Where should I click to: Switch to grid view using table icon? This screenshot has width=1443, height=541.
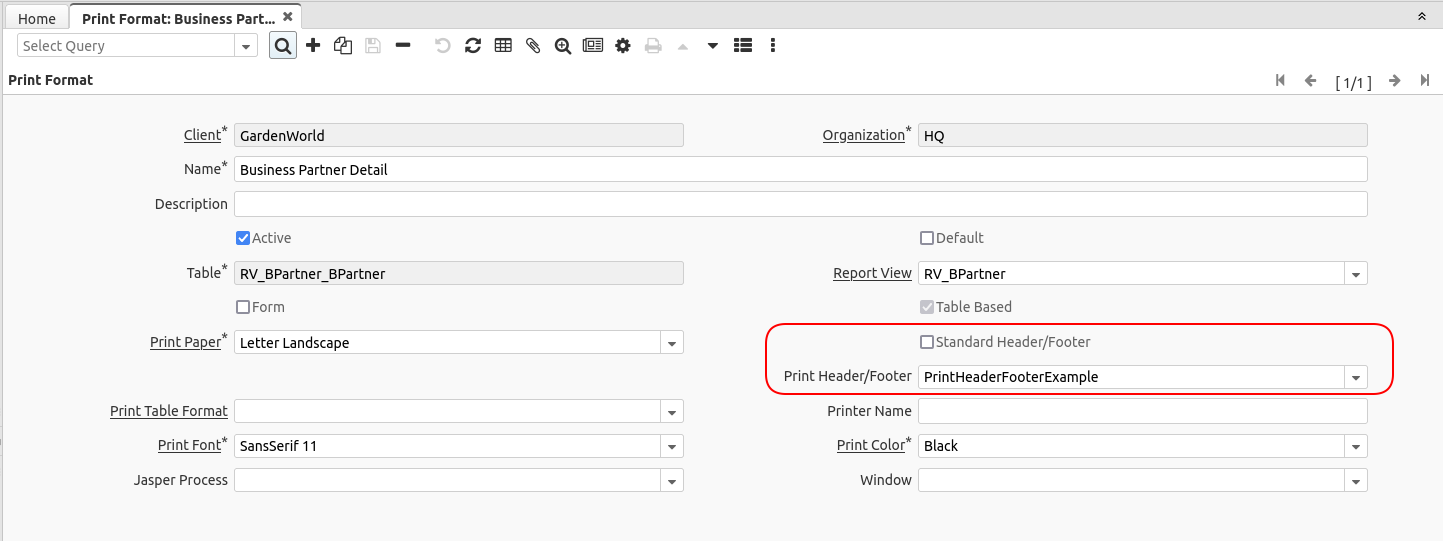503,46
